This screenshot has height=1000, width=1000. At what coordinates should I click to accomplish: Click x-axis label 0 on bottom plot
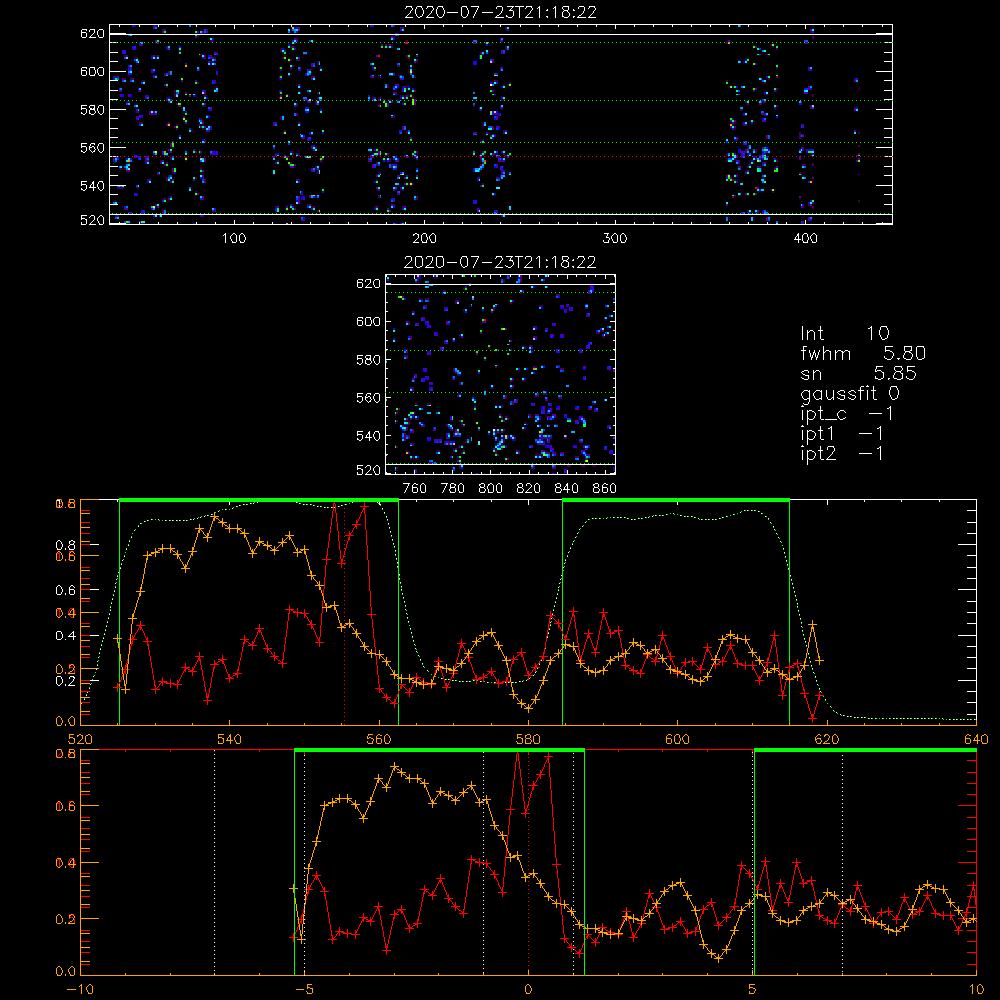[x=528, y=989]
